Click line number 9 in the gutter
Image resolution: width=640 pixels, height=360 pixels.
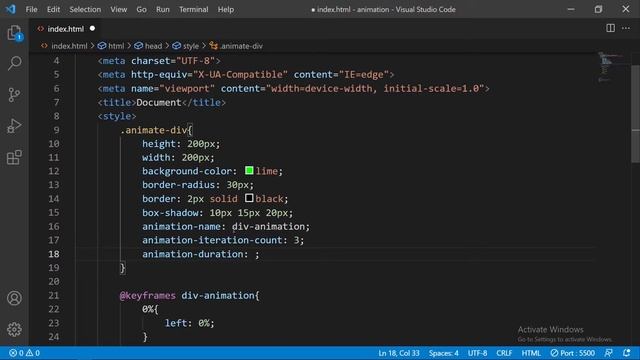pyautogui.click(x=56, y=130)
